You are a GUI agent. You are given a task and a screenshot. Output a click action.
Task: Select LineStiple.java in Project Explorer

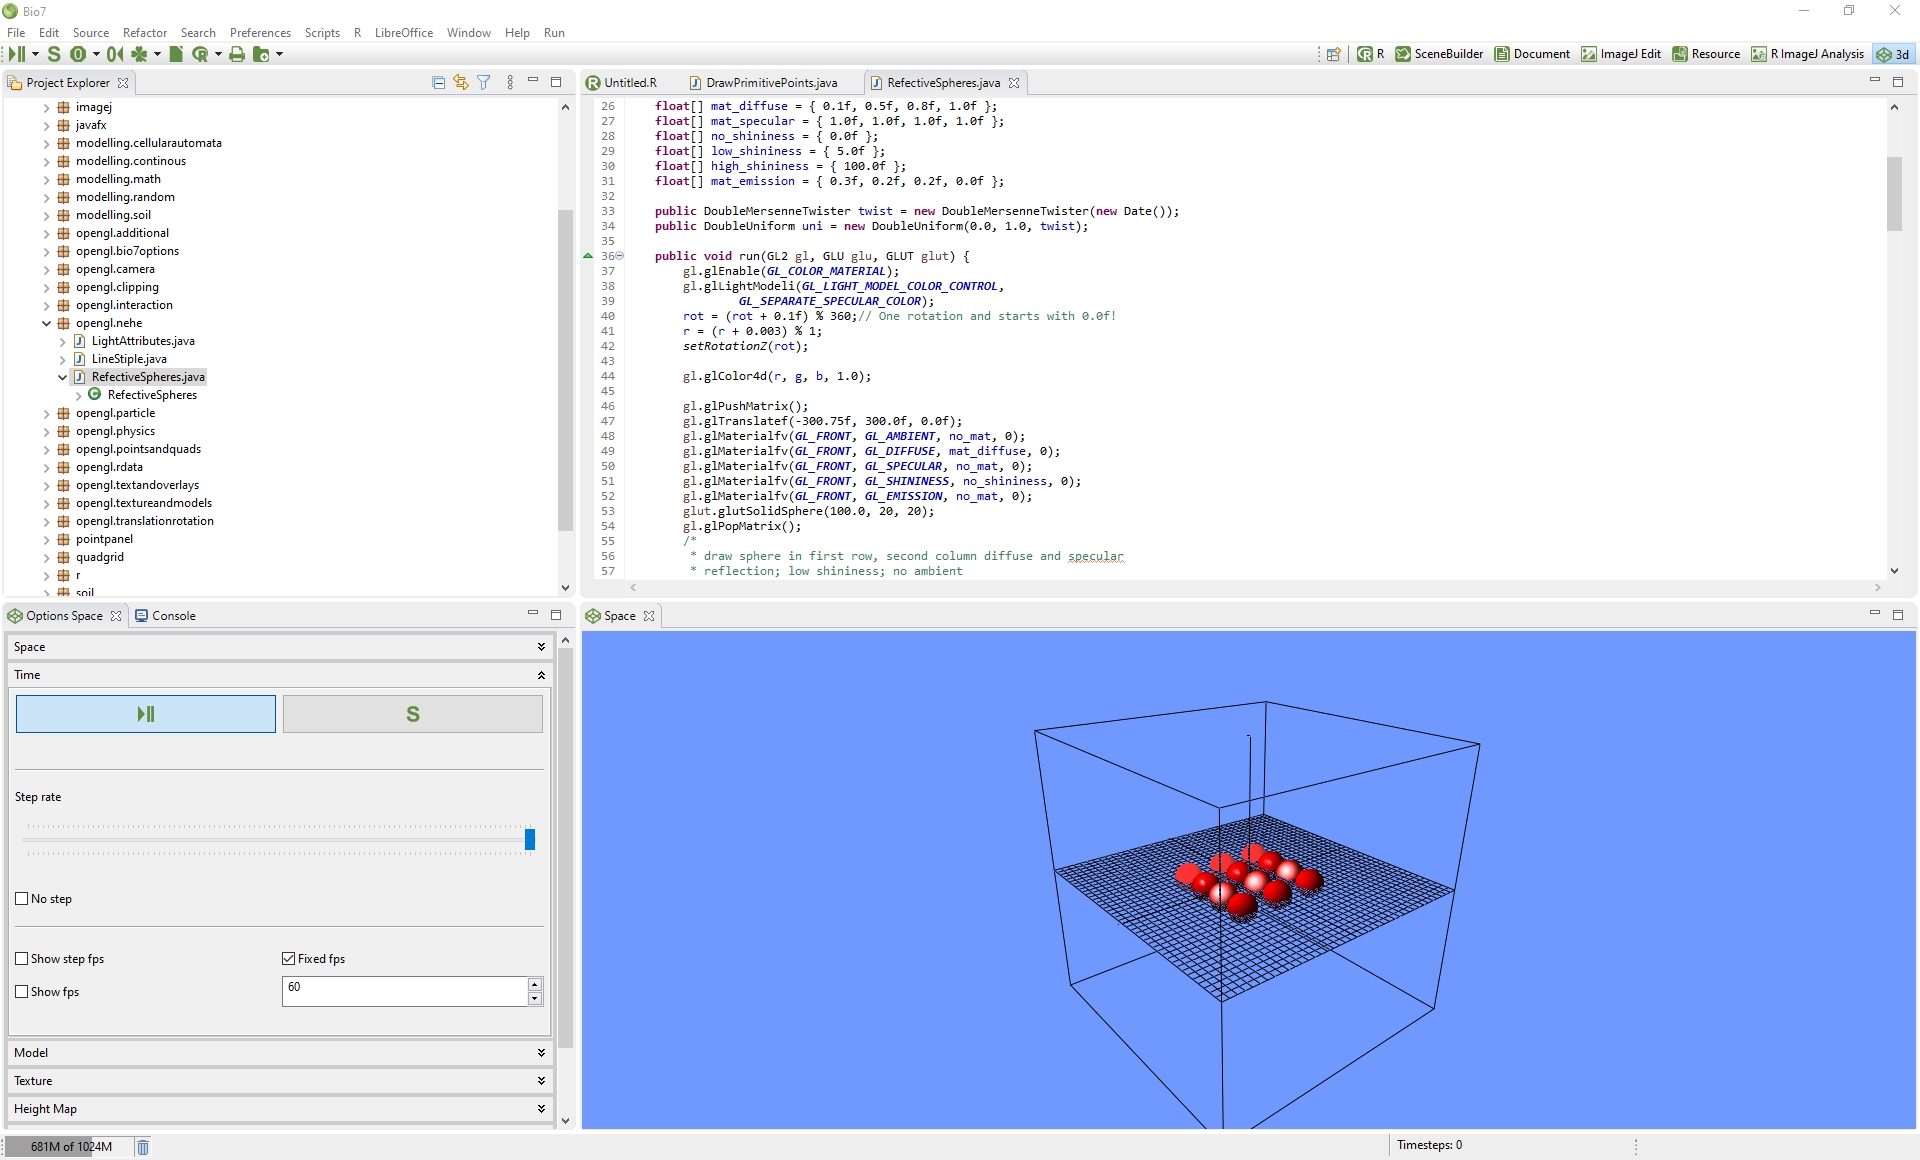(129, 359)
